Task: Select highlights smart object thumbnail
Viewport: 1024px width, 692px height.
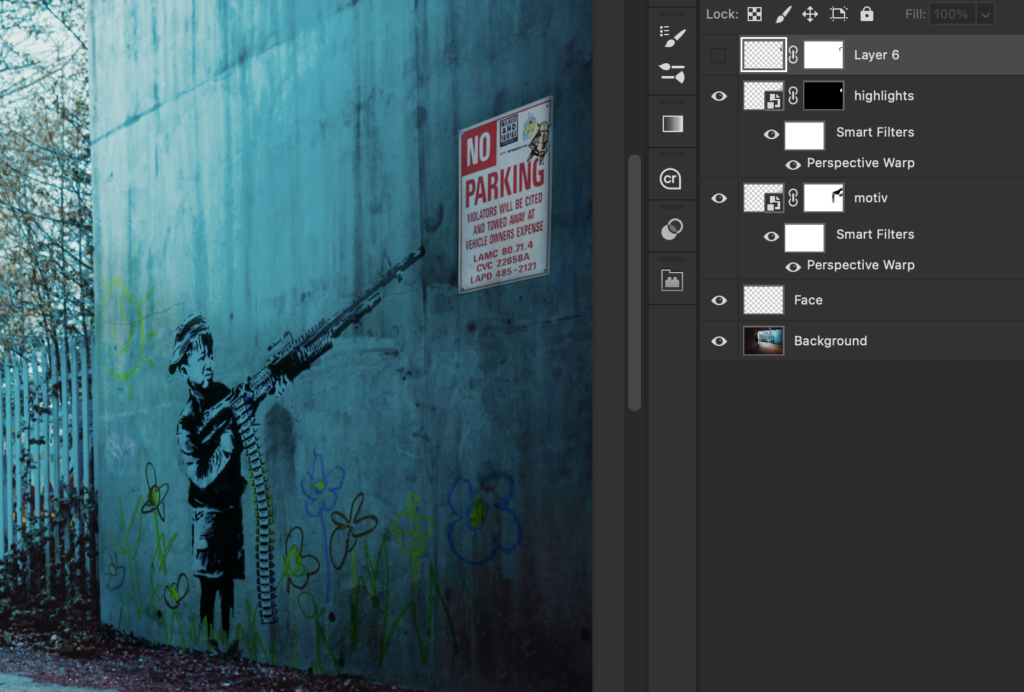Action: pos(763,96)
